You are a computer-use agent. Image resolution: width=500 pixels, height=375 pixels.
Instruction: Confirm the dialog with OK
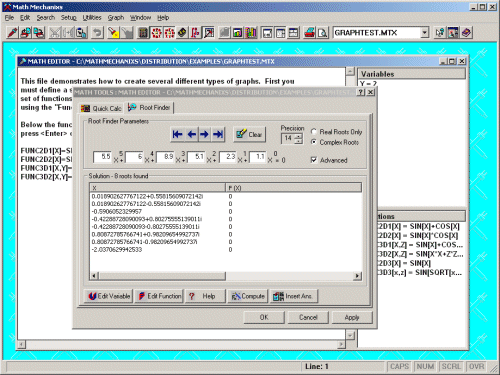[x=264, y=317]
